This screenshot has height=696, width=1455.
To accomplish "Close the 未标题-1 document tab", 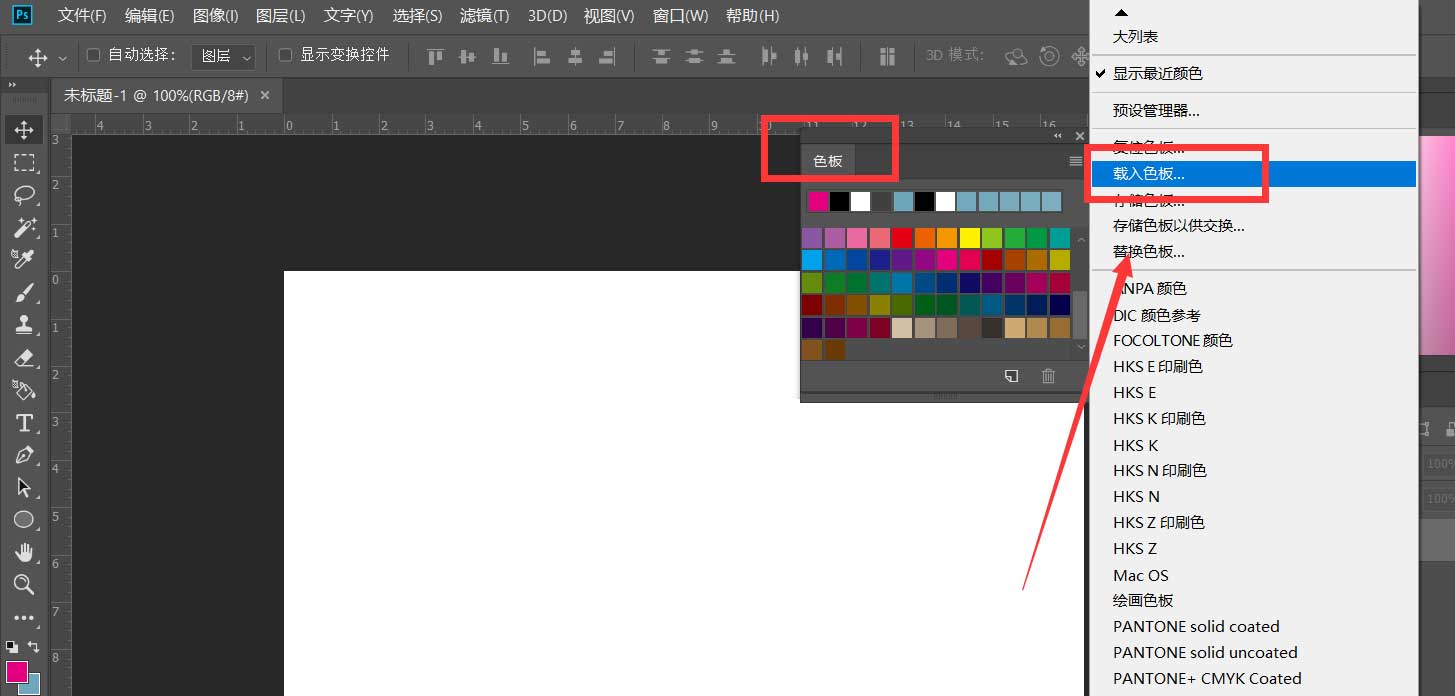I will click(265, 95).
